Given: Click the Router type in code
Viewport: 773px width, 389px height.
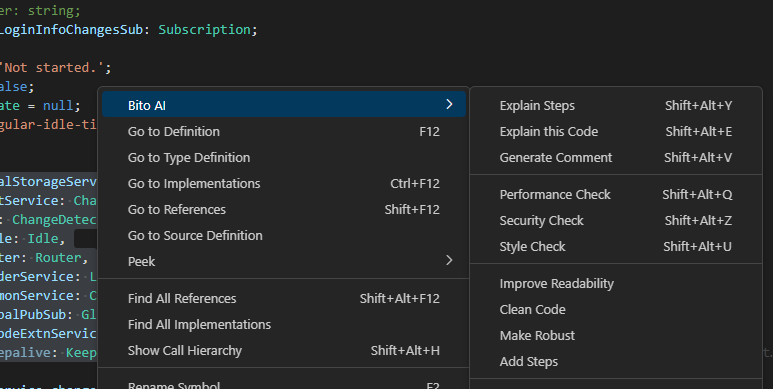Looking at the screenshot, I should 58,257.
